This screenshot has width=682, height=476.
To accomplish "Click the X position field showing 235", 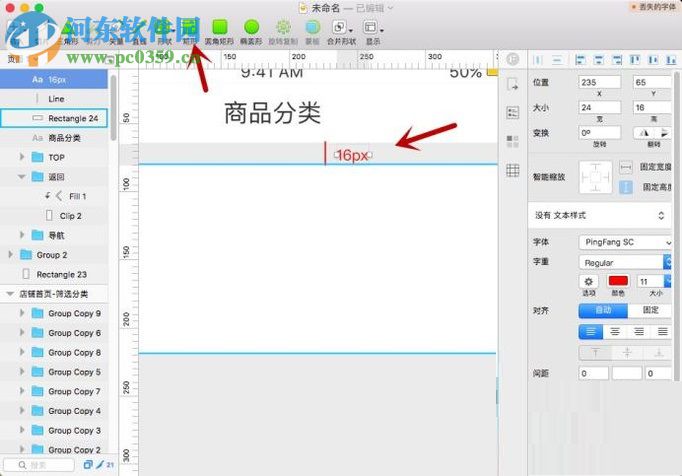I will [599, 82].
